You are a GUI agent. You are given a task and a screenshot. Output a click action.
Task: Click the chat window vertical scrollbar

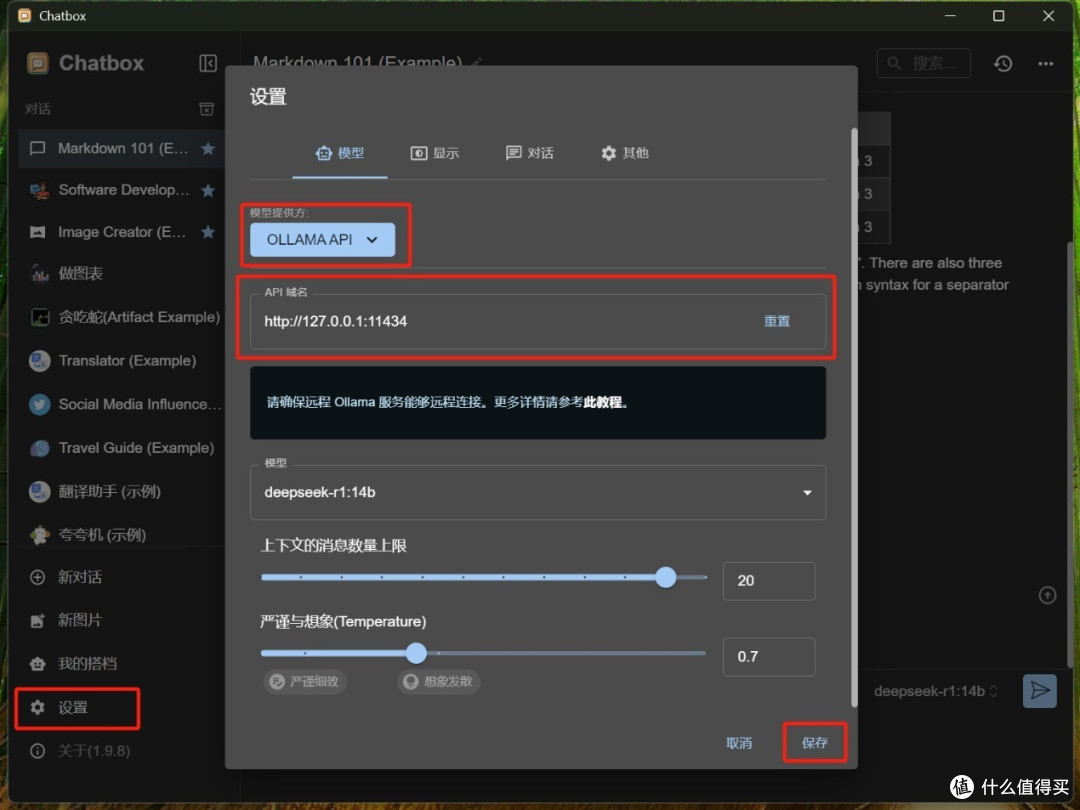[x=1070, y=455]
